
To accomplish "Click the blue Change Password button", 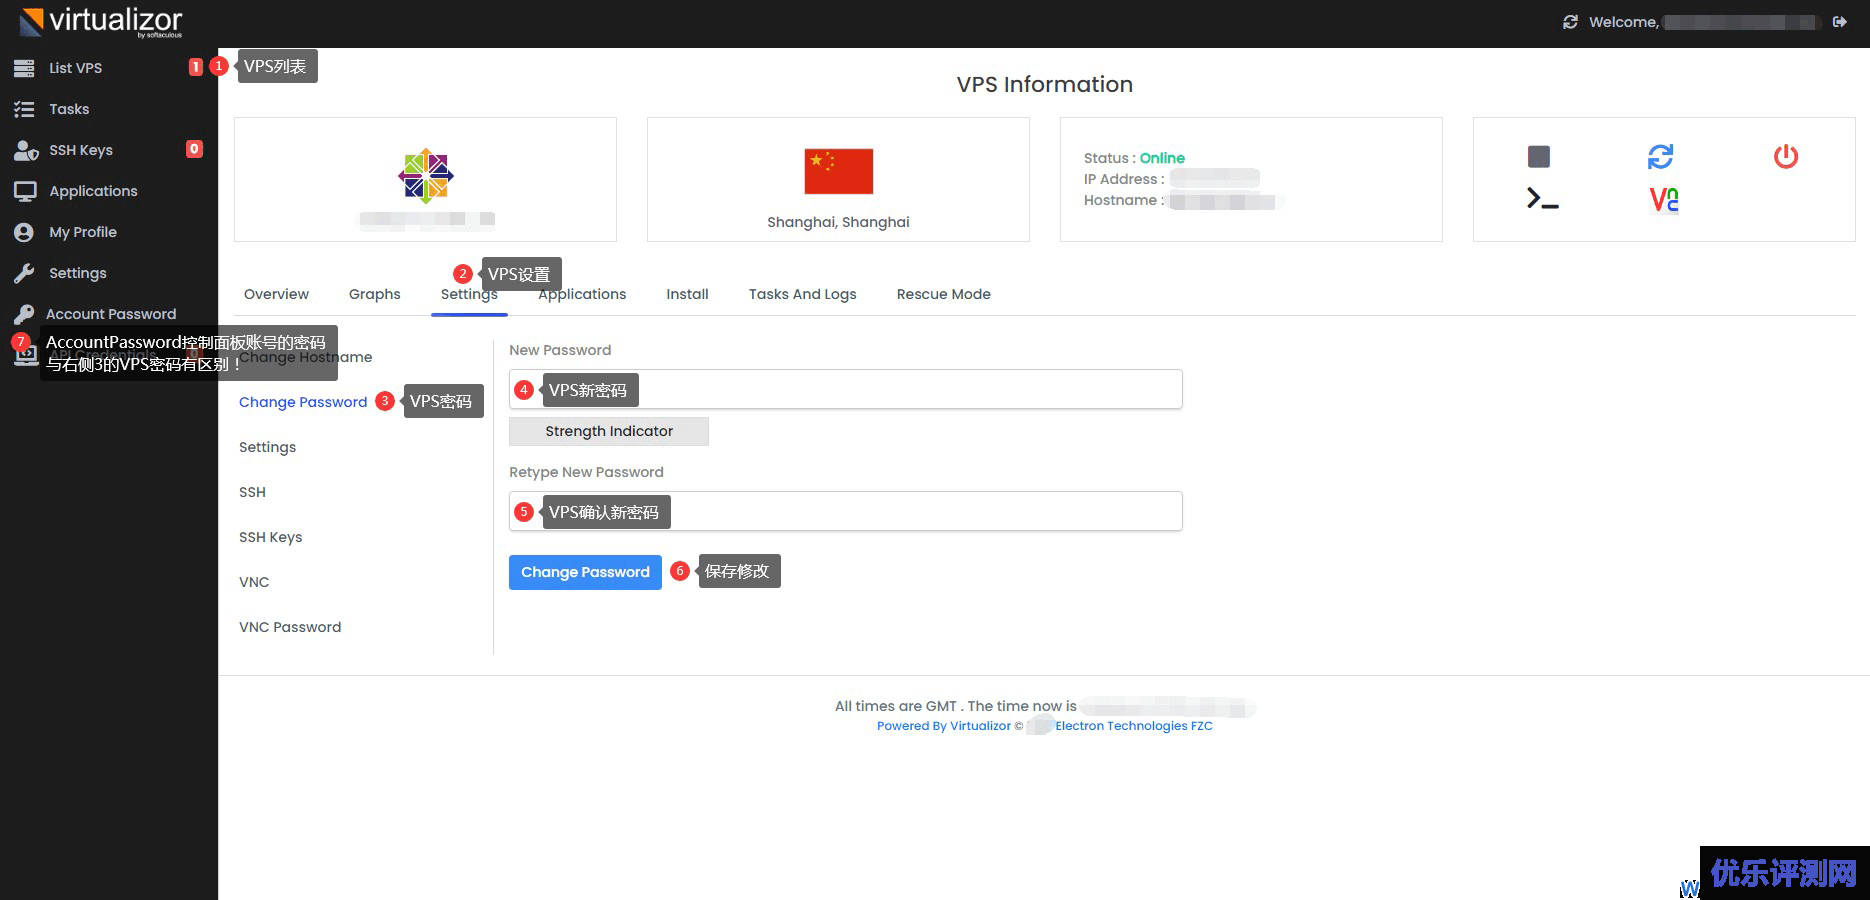I will point(585,572).
